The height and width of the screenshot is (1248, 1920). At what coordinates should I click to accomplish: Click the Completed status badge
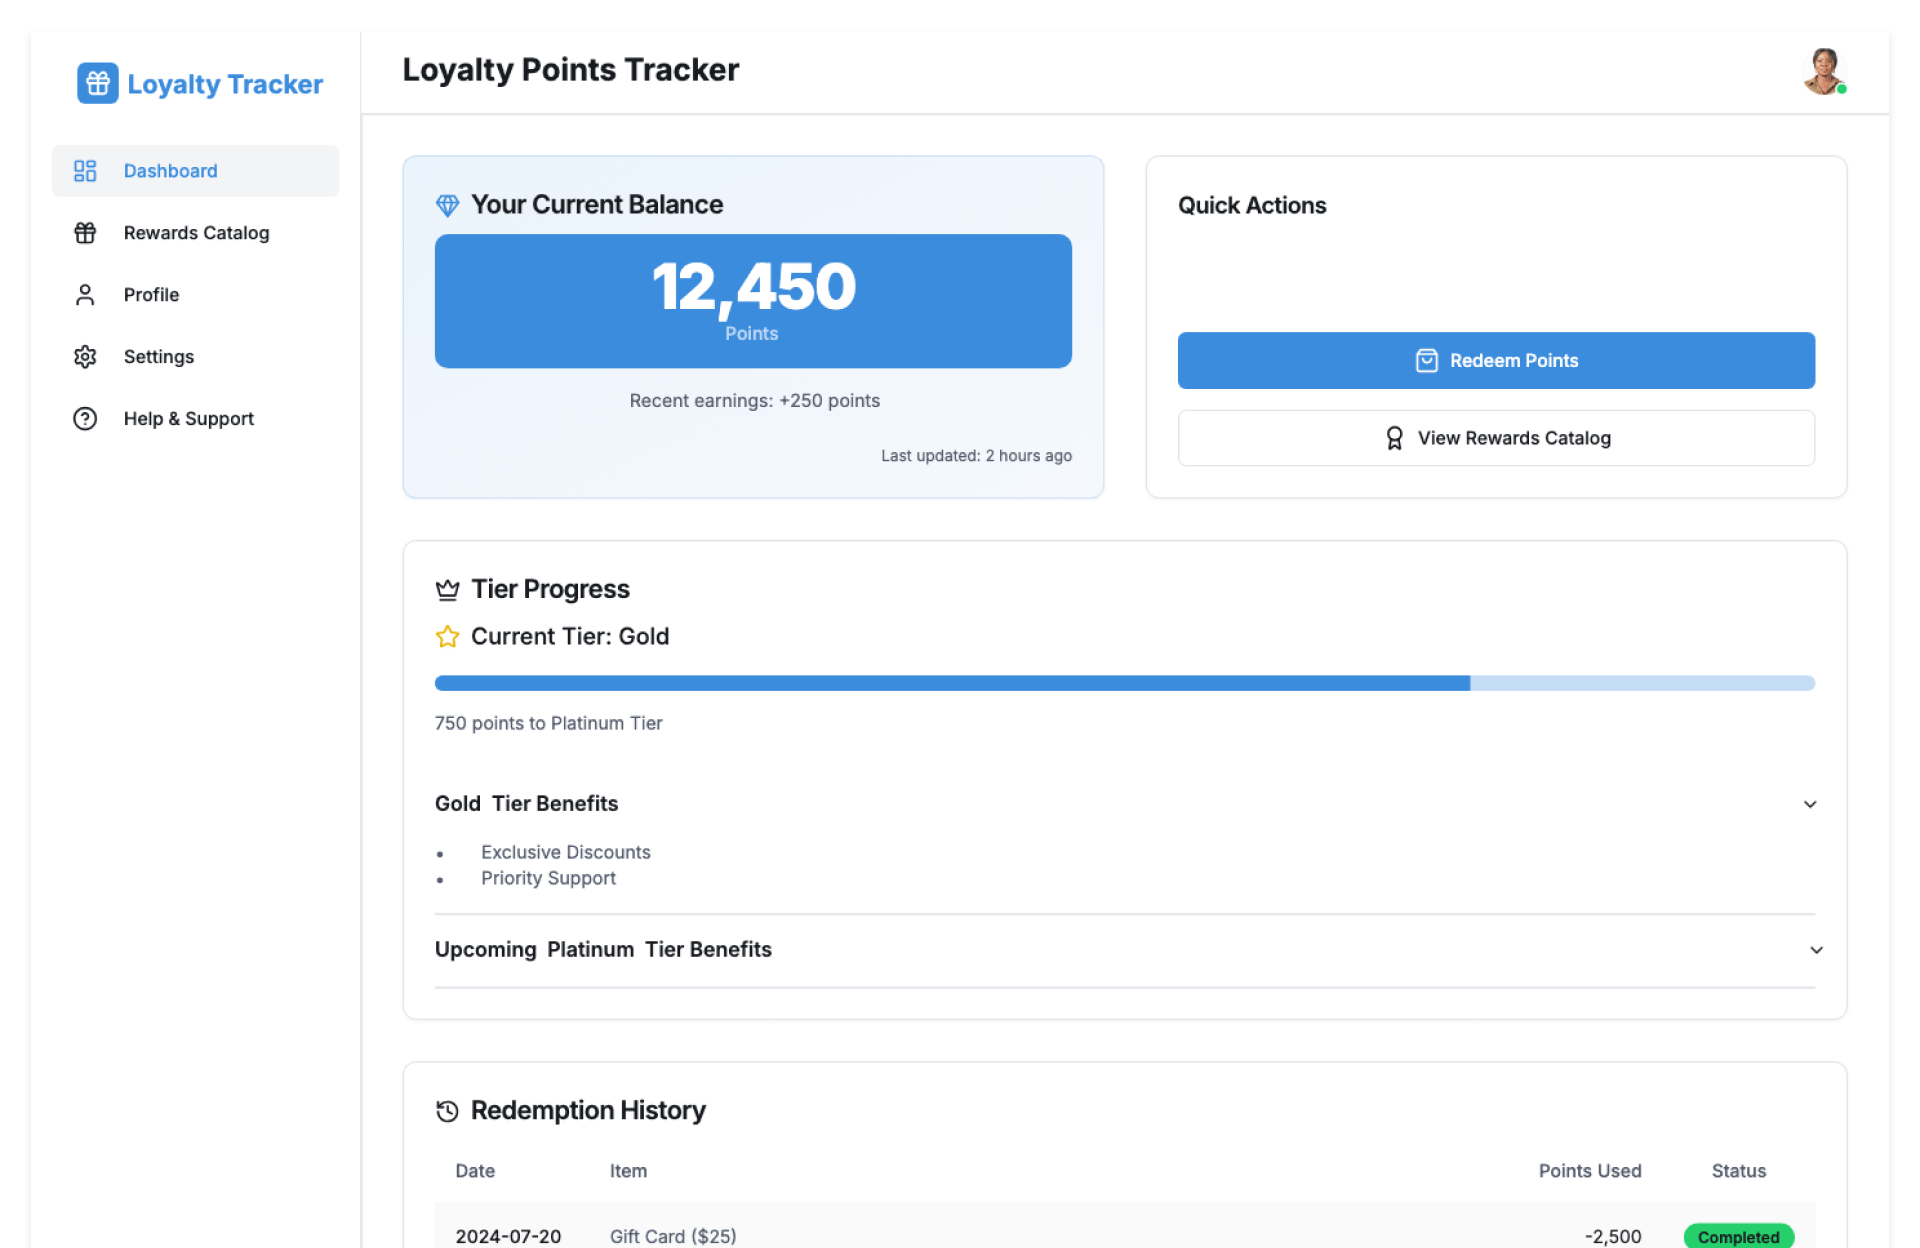click(1738, 1237)
